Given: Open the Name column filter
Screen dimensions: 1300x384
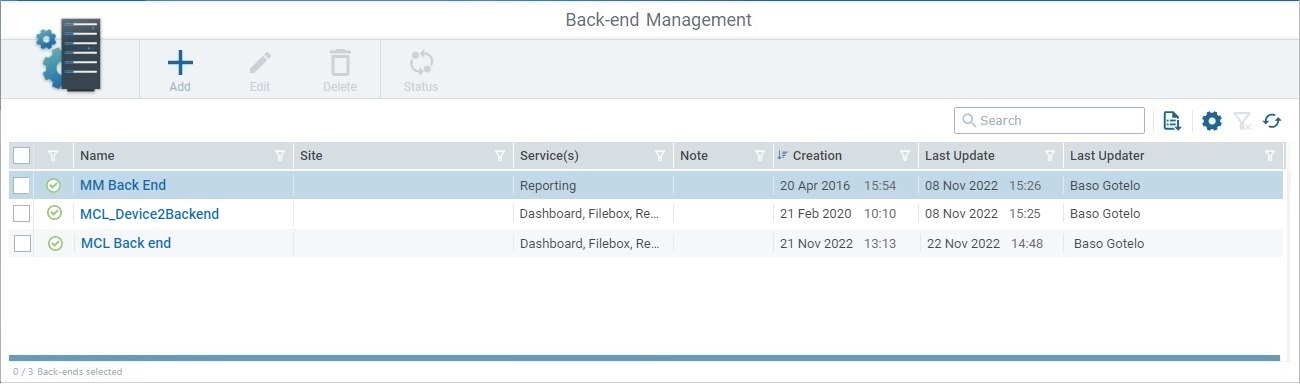Looking at the screenshot, I should click(x=280, y=156).
